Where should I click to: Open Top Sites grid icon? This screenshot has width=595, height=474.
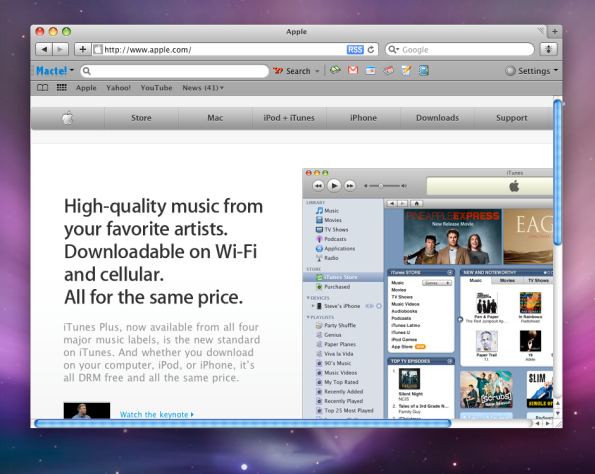(x=61, y=88)
